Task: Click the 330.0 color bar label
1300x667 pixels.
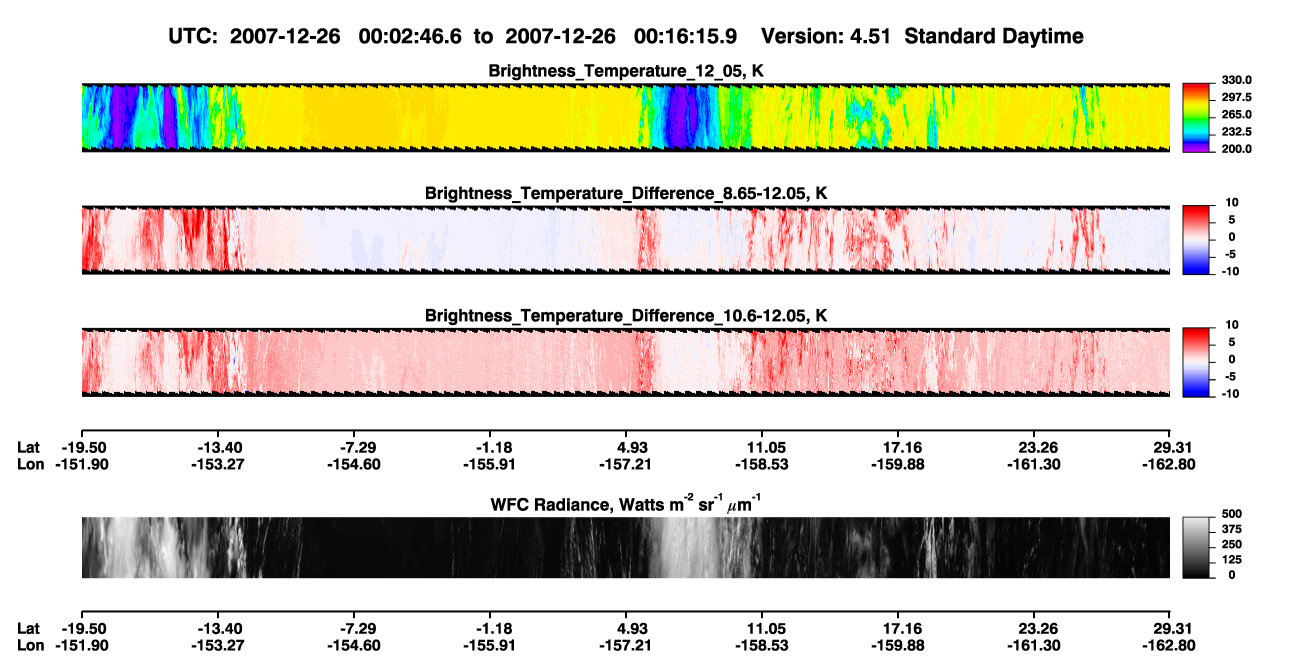Action: click(1236, 81)
